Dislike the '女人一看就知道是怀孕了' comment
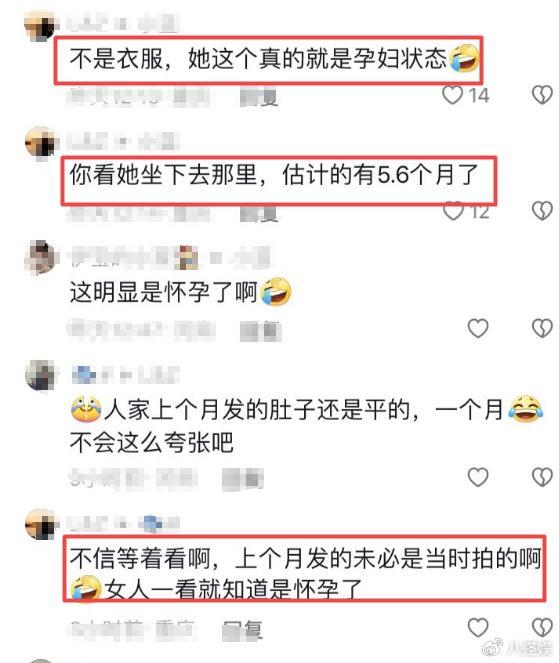The image size is (559, 663). [x=542, y=627]
